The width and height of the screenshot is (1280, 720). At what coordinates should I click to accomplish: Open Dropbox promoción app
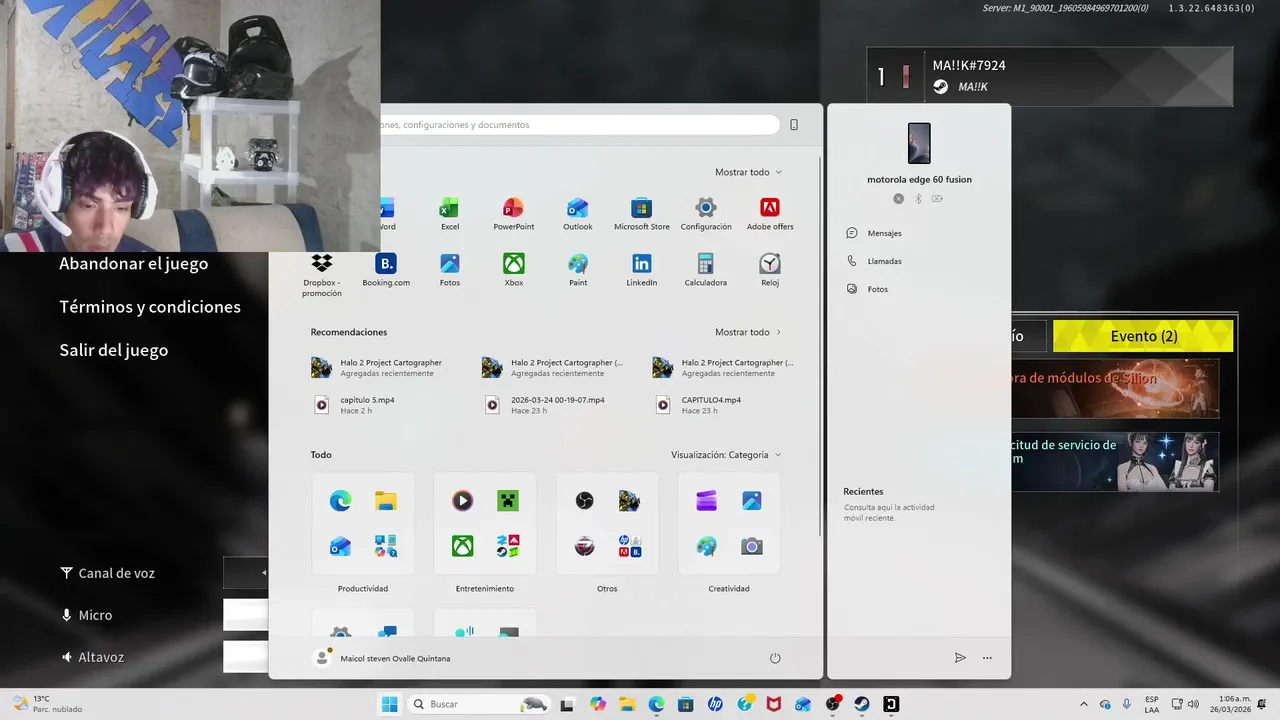(322, 264)
